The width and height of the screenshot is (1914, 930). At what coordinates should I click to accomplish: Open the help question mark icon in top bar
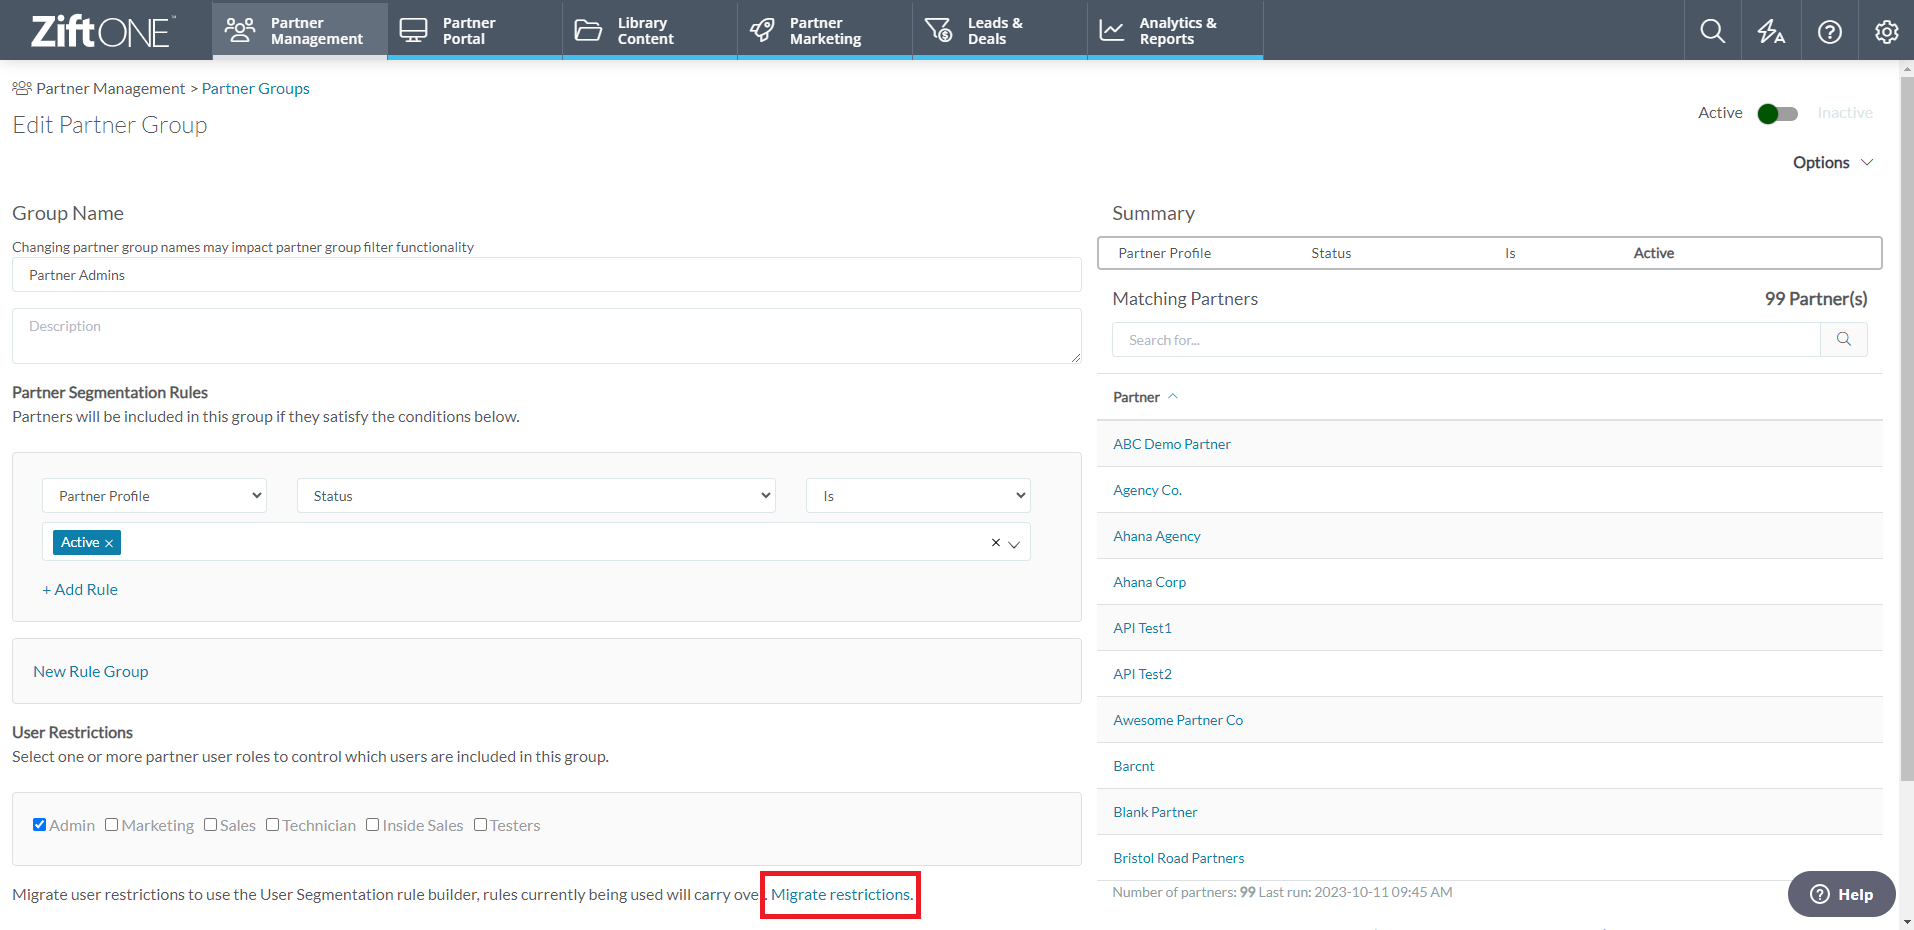(1830, 31)
